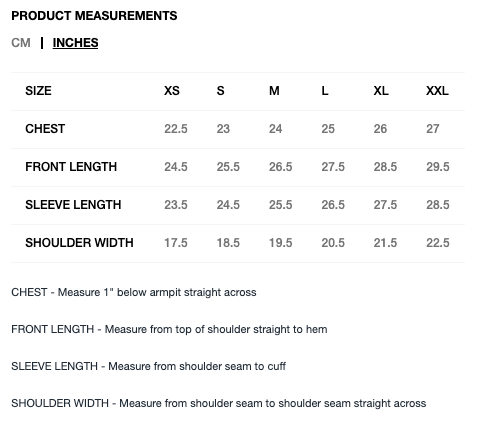Click the M sleeve length value 25.5
The width and height of the screenshot is (483, 436).
[281, 205]
